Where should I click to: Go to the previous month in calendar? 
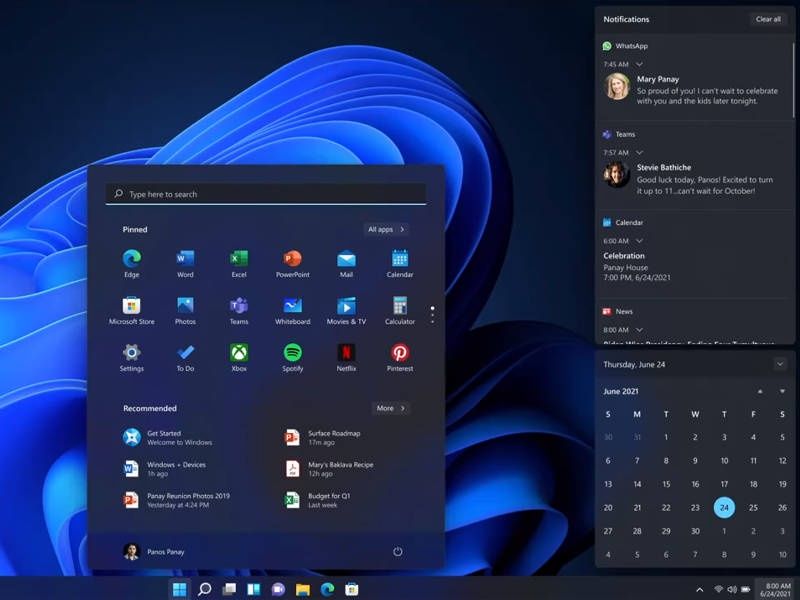(x=760, y=391)
